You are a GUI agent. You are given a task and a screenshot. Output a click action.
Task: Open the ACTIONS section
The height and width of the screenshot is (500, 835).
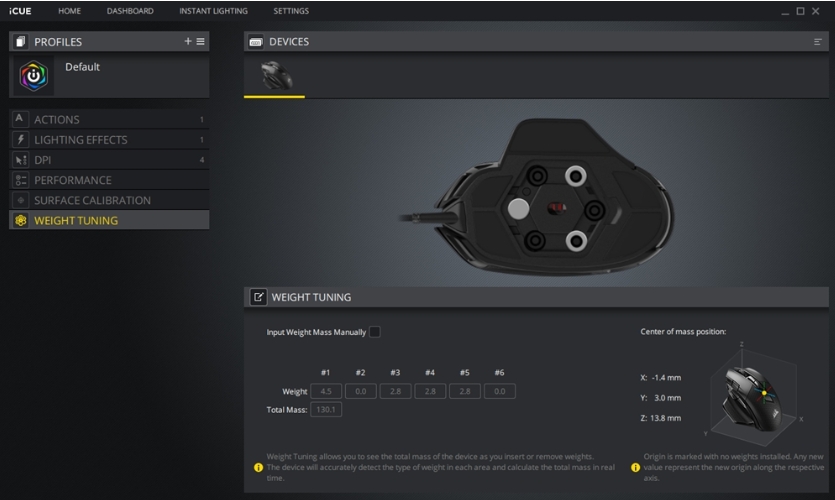click(x=109, y=119)
